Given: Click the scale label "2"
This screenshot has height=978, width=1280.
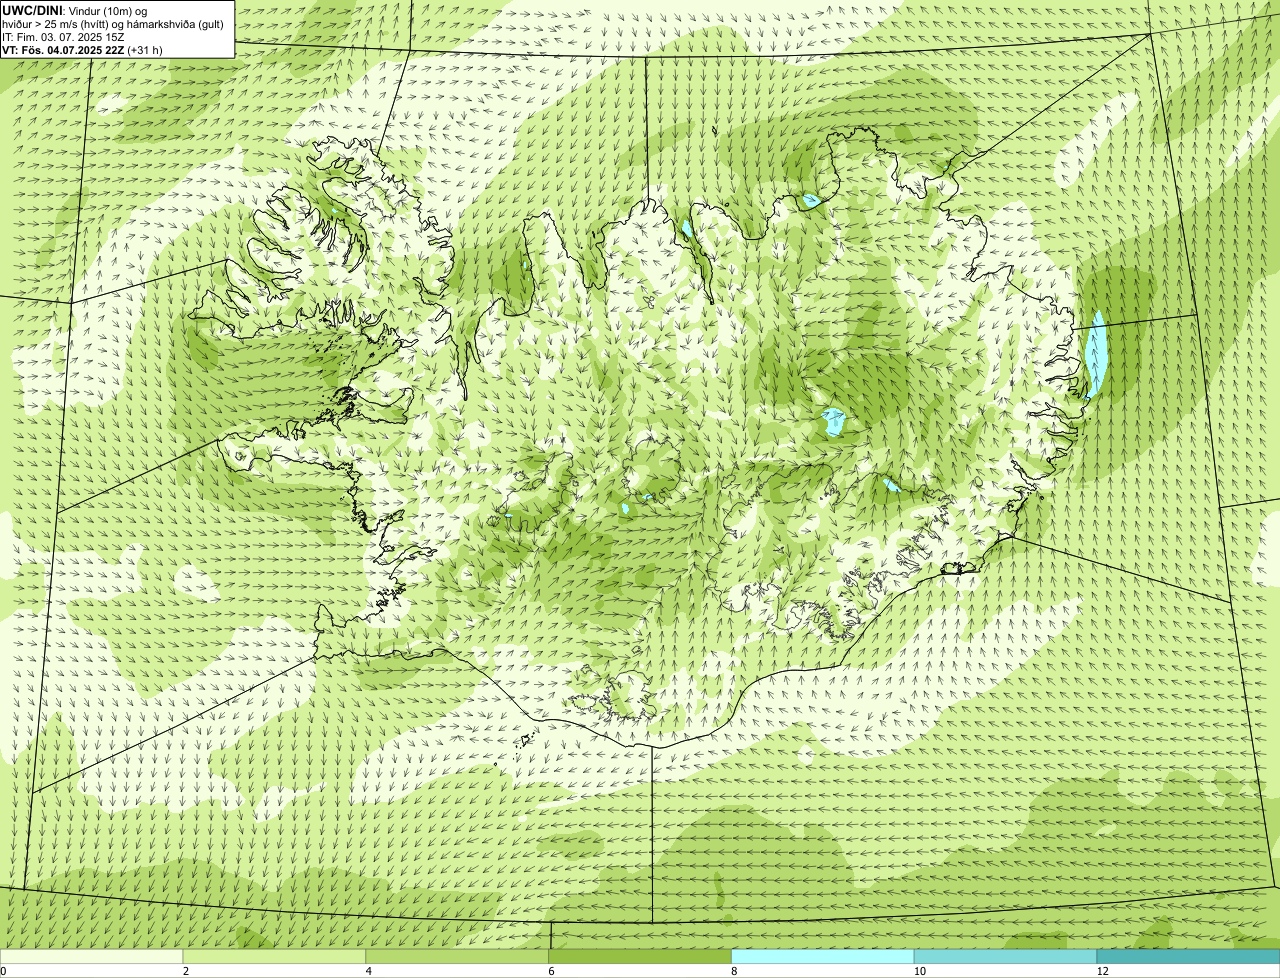Looking at the screenshot, I should 185,971.
